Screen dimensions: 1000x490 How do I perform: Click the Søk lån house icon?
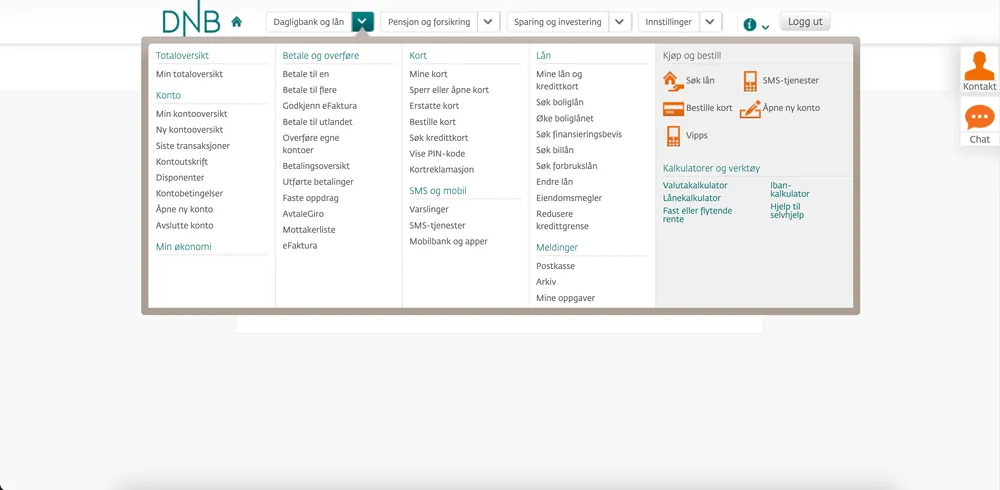point(673,81)
